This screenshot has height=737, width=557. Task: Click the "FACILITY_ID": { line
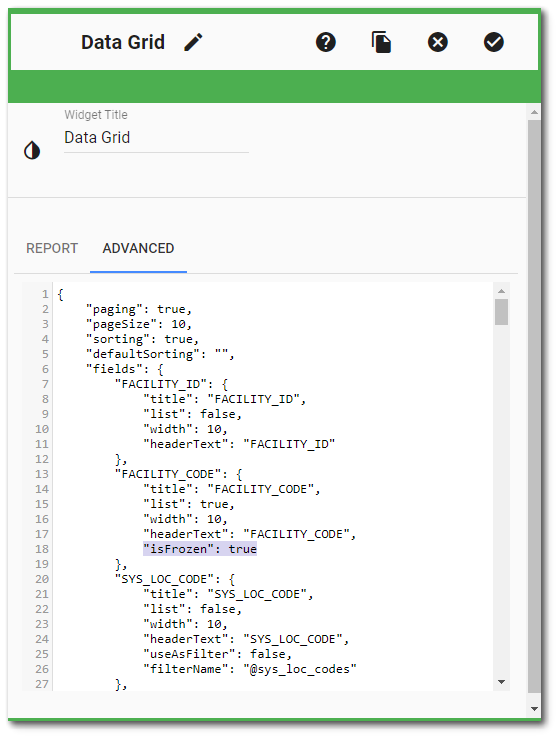[171, 384]
